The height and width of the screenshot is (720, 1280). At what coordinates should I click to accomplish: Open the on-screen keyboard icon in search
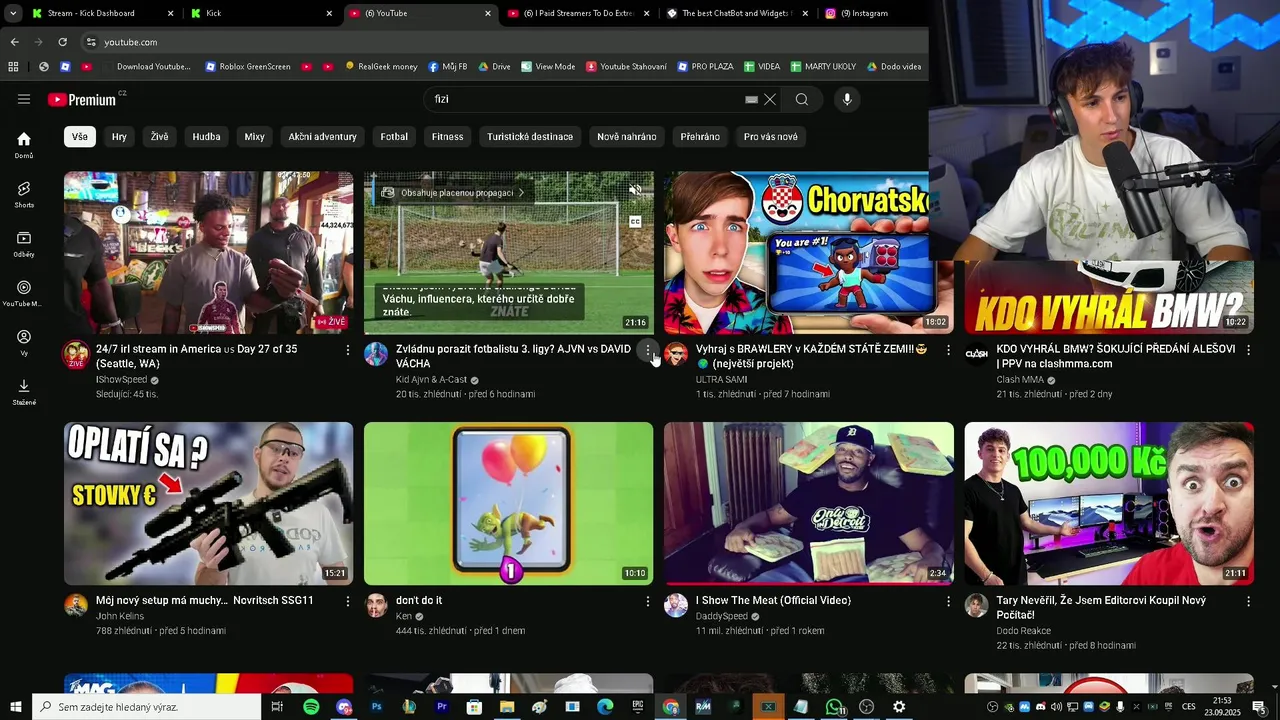pyautogui.click(x=751, y=99)
